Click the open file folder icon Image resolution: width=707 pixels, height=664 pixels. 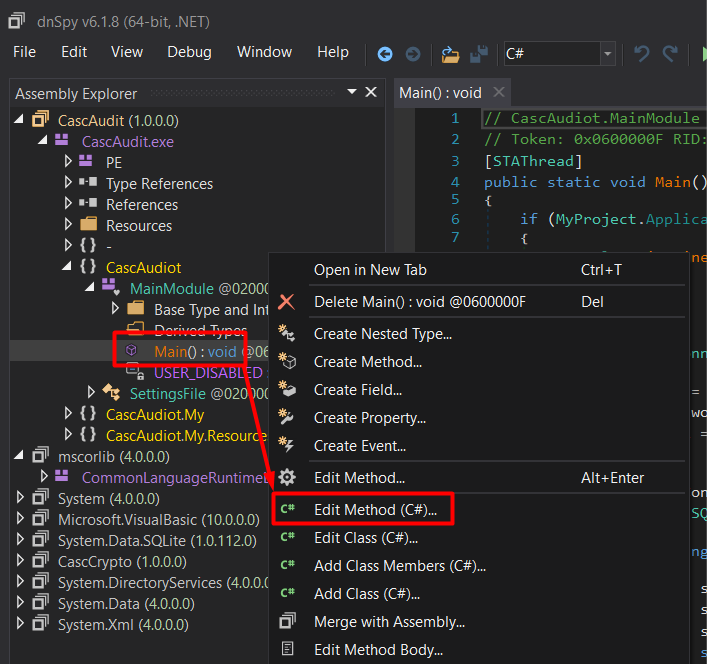(450, 53)
